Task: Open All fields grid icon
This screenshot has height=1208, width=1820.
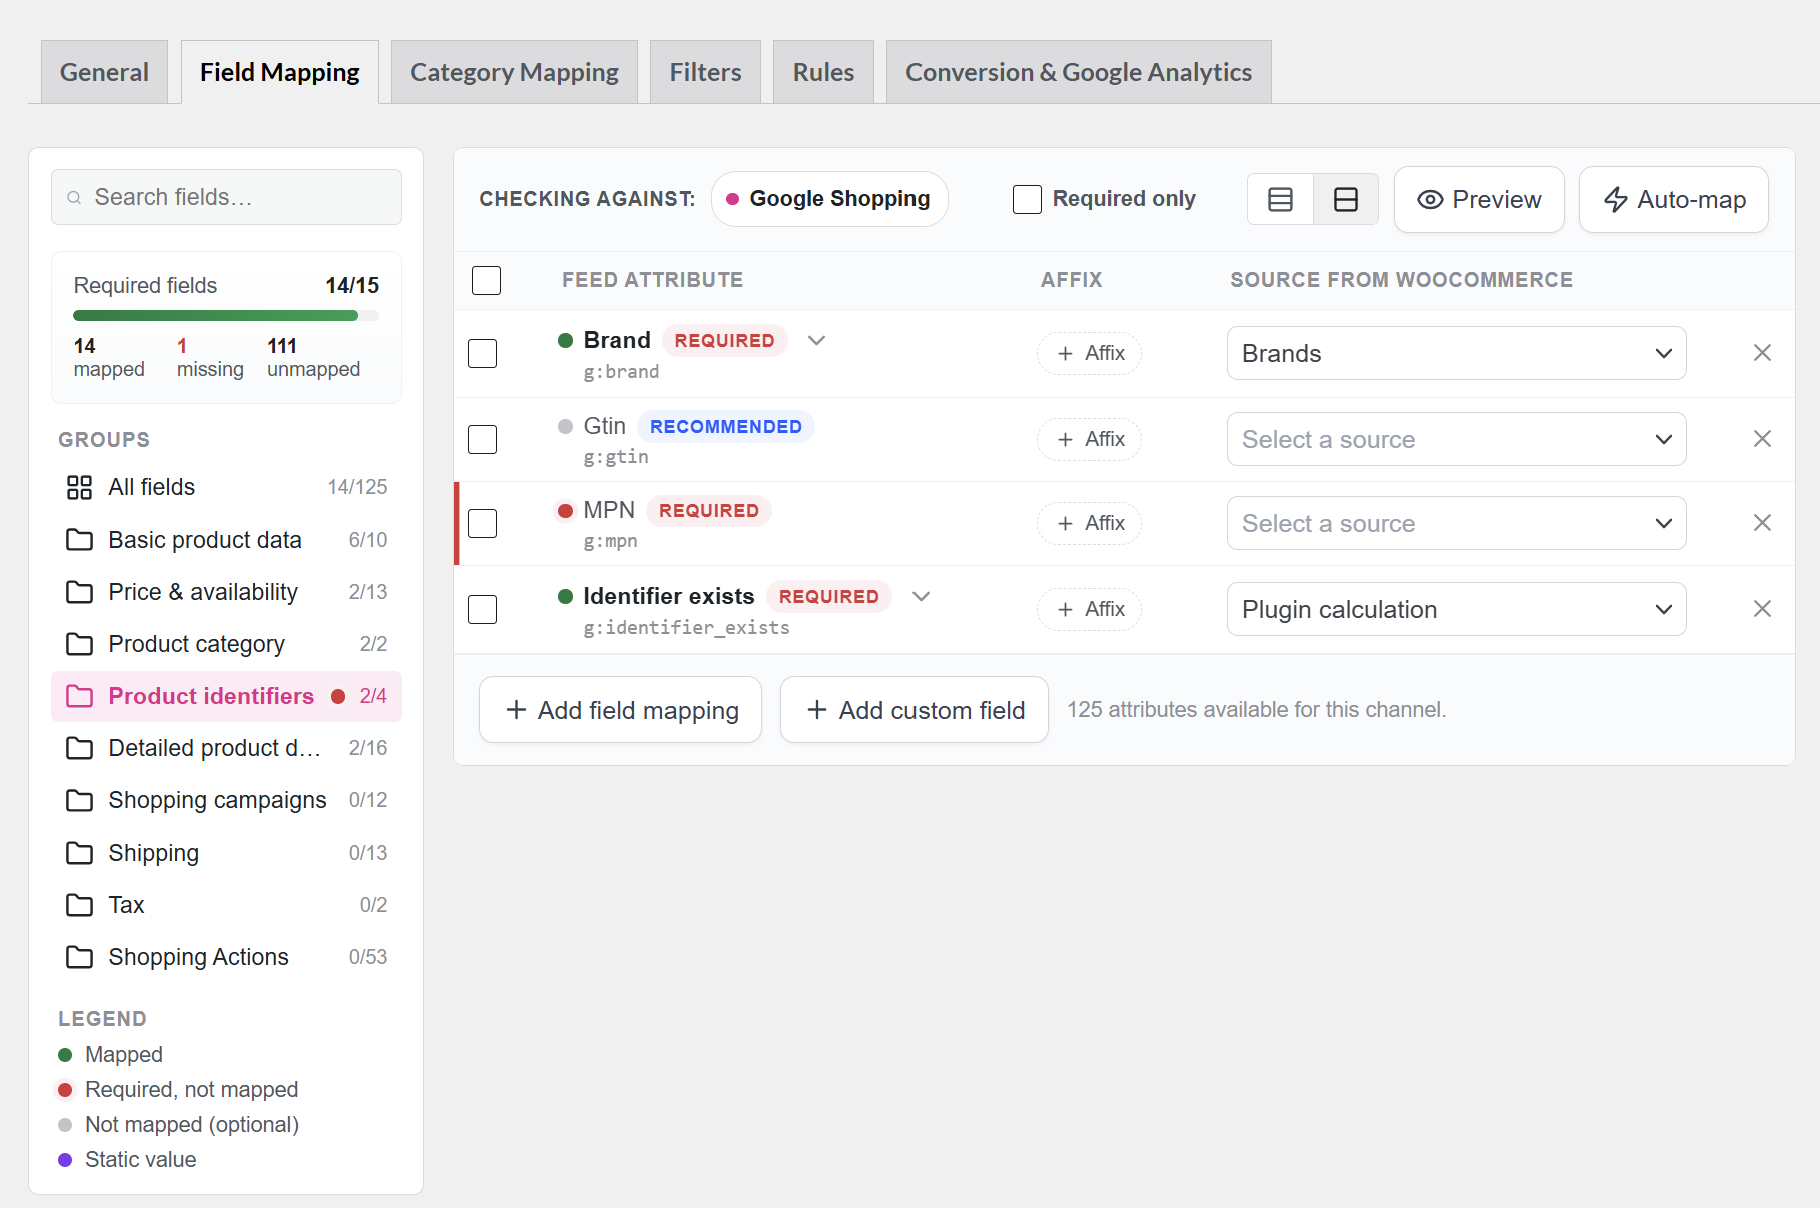Action: (x=79, y=487)
